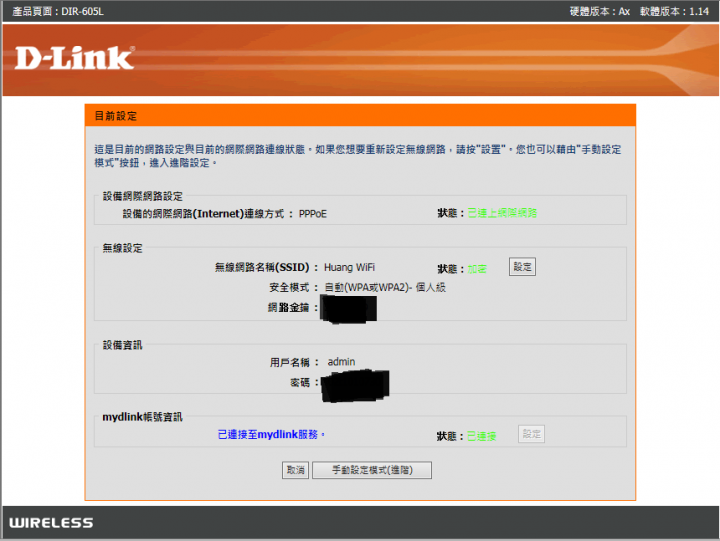Click the 硬體版本 : Ax hardware version text

(x=600, y=11)
